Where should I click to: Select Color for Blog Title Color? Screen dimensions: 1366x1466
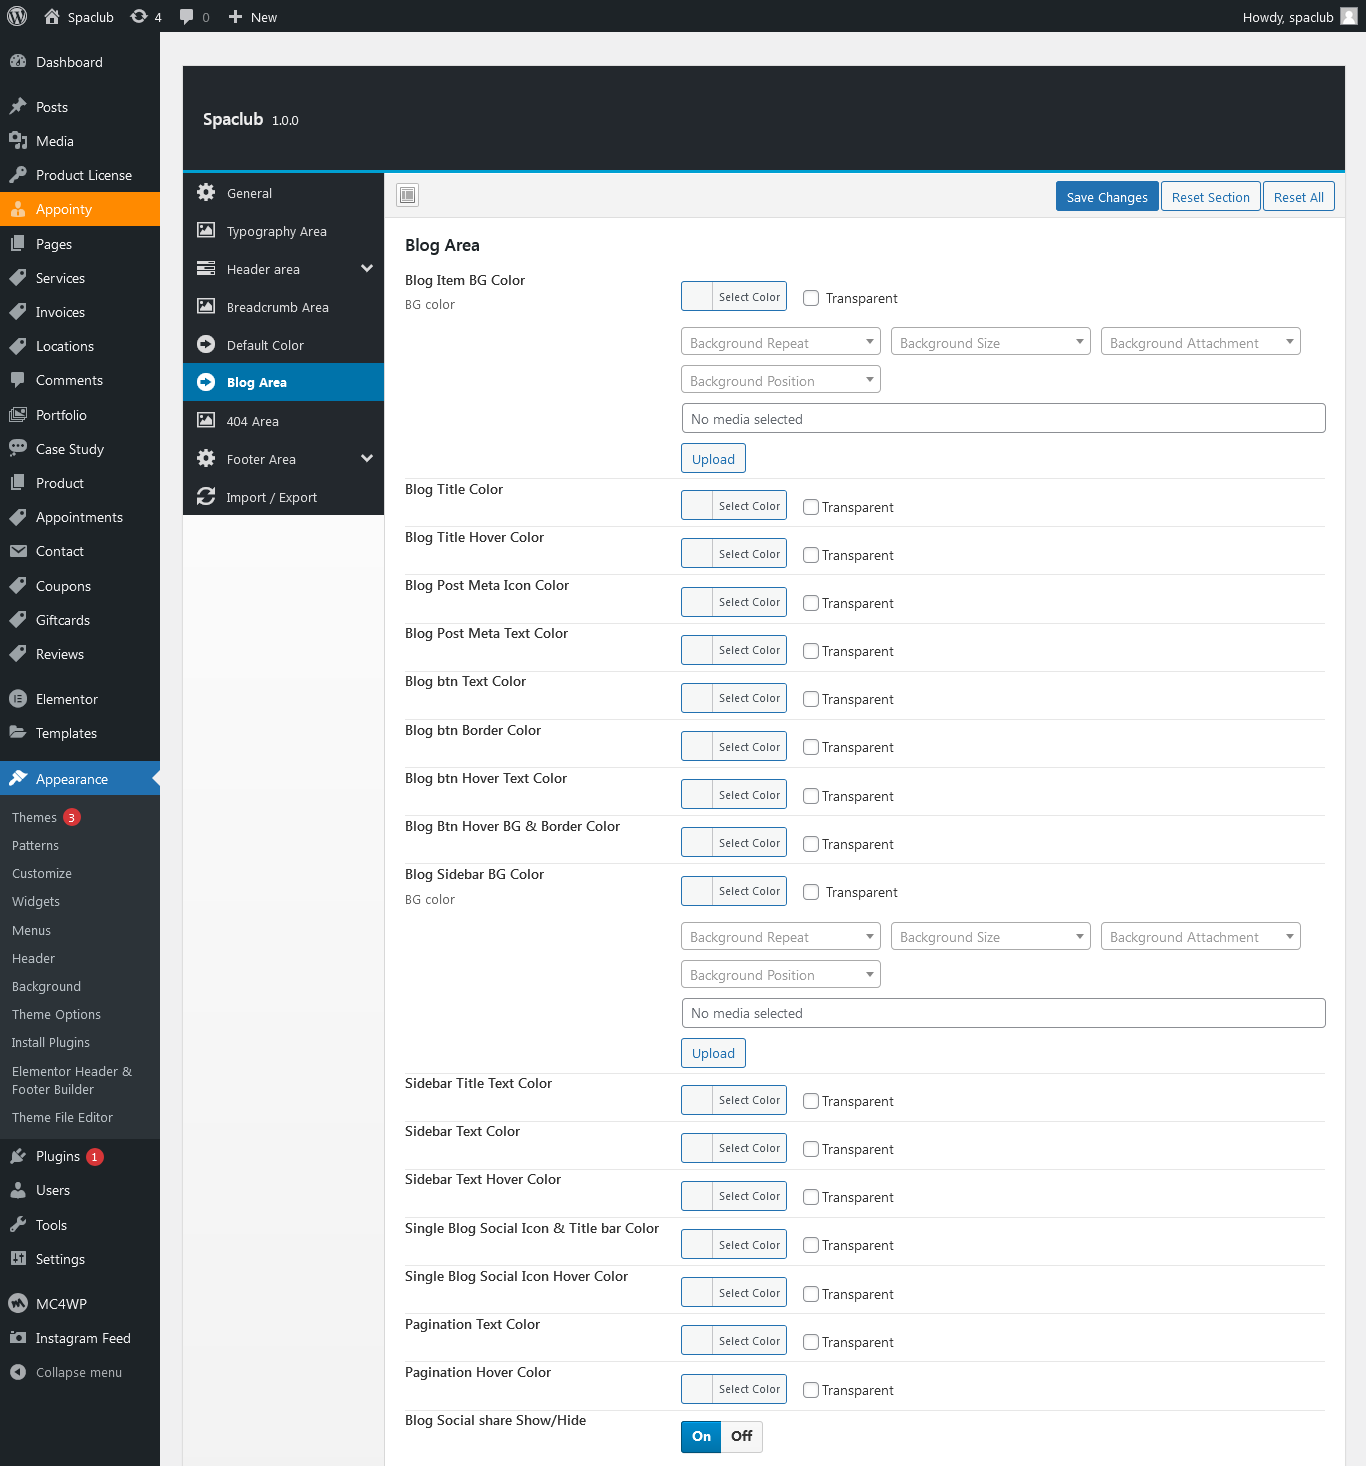[x=734, y=505]
